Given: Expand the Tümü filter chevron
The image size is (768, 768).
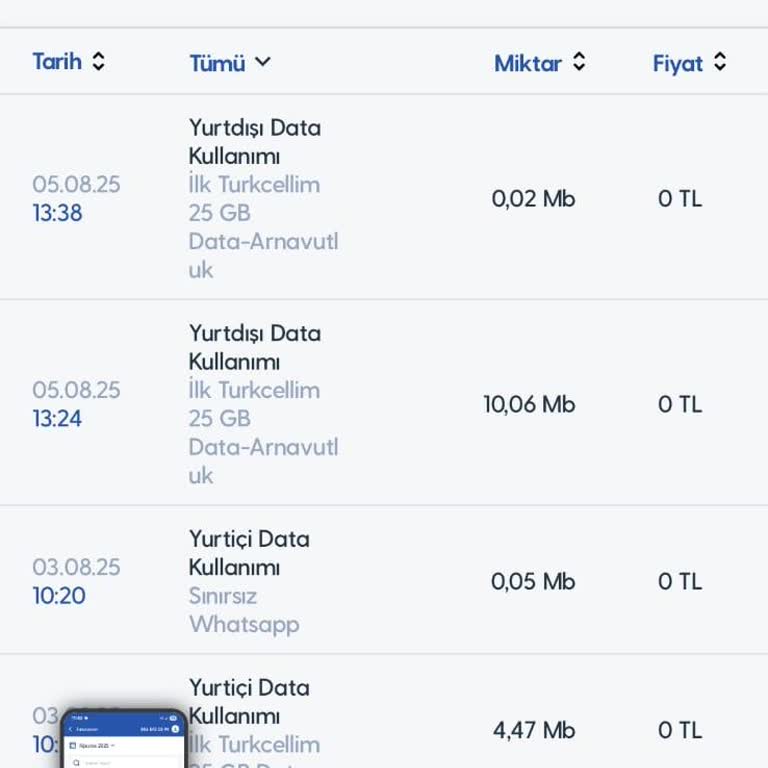Looking at the screenshot, I should (262, 62).
